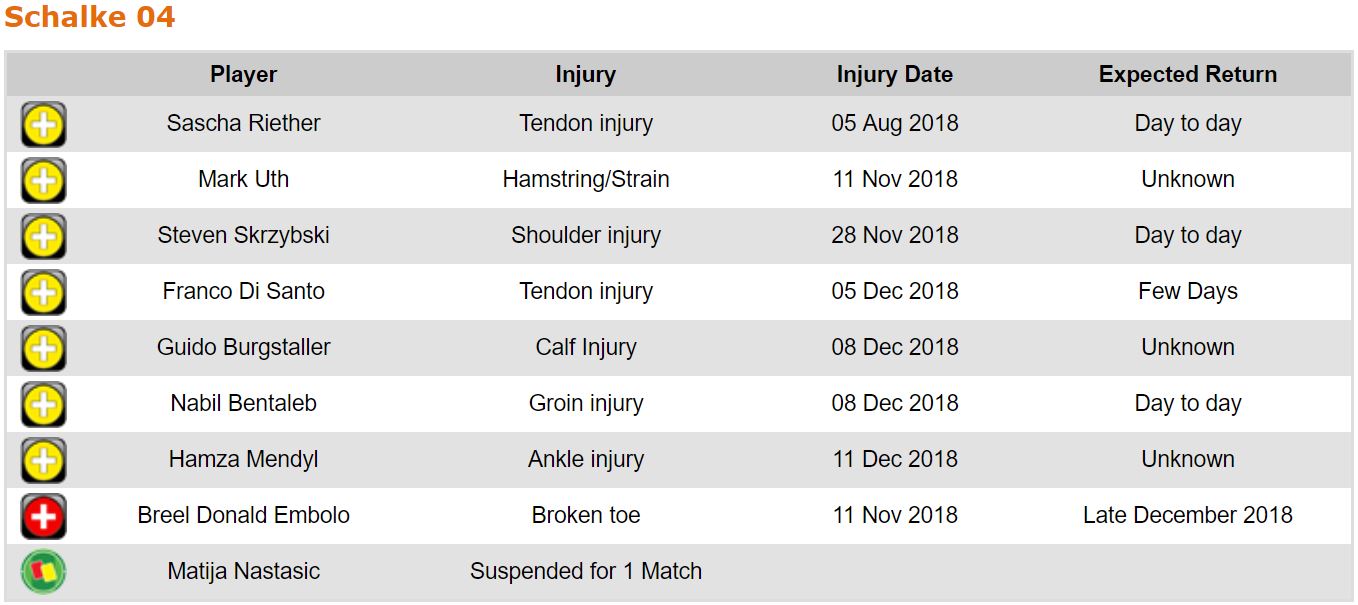Click Franco Di Santo's yellow injury icon
The width and height of the screenshot is (1358, 605).
pyautogui.click(x=43, y=293)
